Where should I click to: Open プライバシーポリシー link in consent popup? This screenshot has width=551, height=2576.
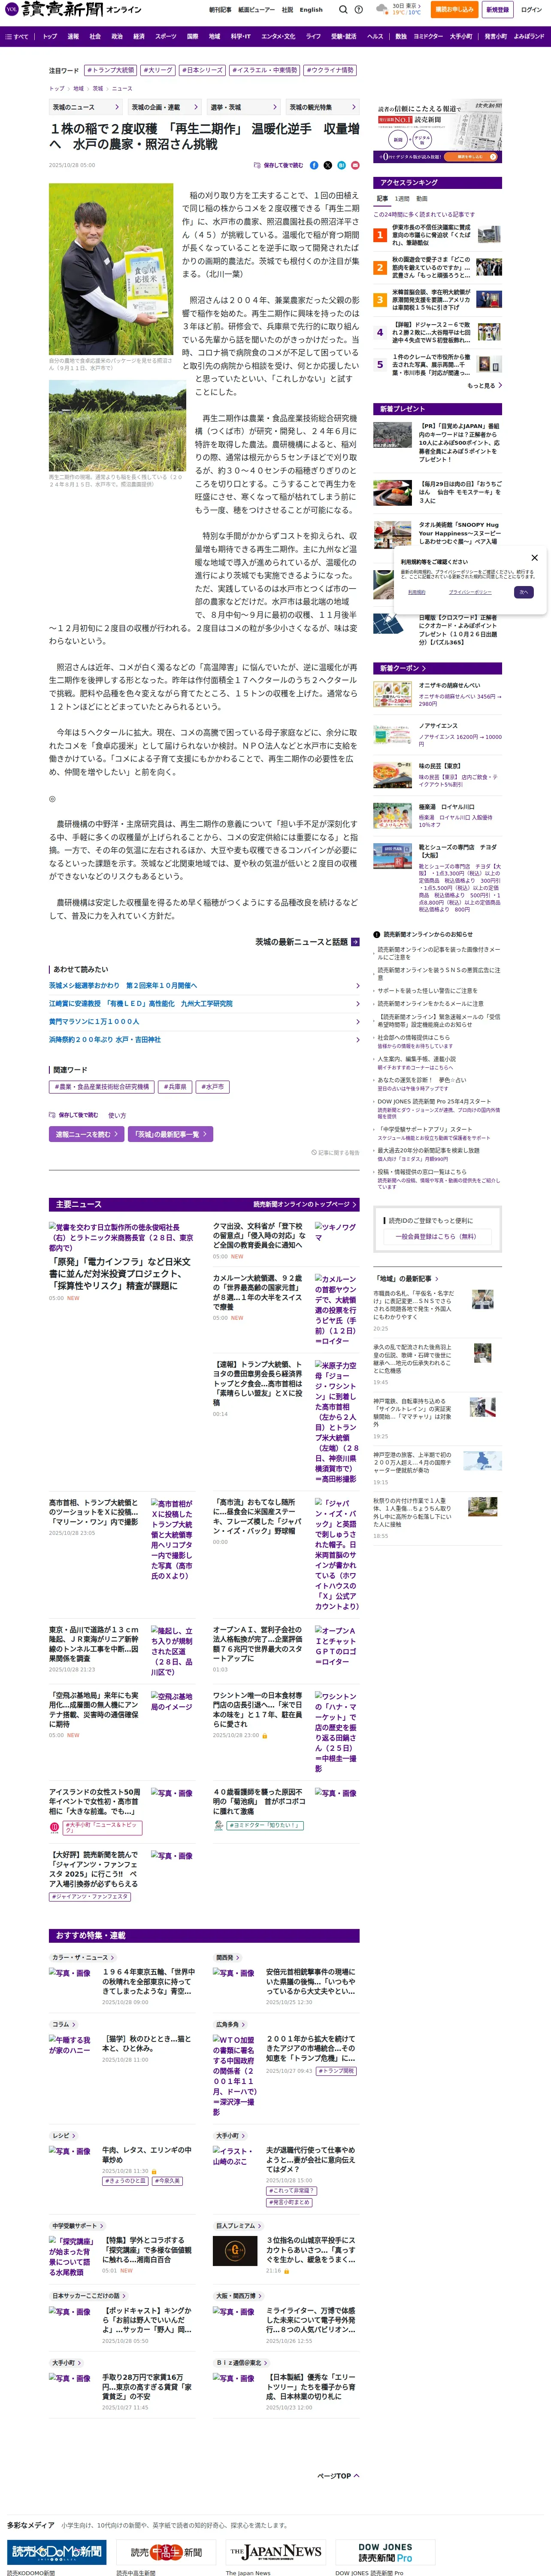(470, 592)
